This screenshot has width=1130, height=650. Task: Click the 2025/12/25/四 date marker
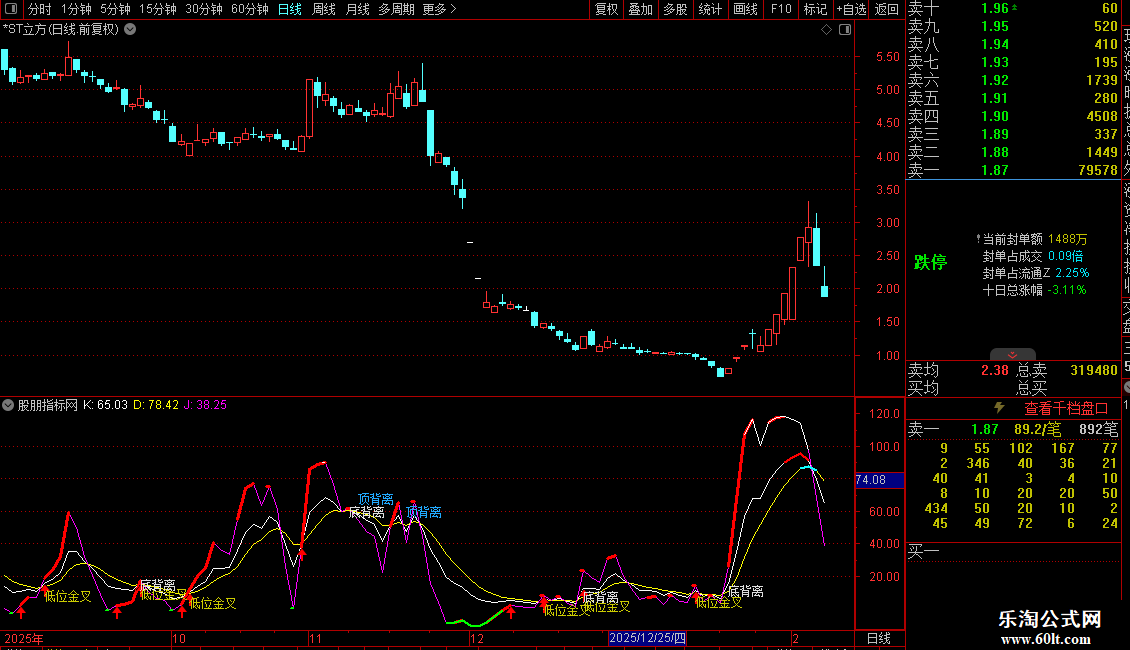(x=647, y=638)
